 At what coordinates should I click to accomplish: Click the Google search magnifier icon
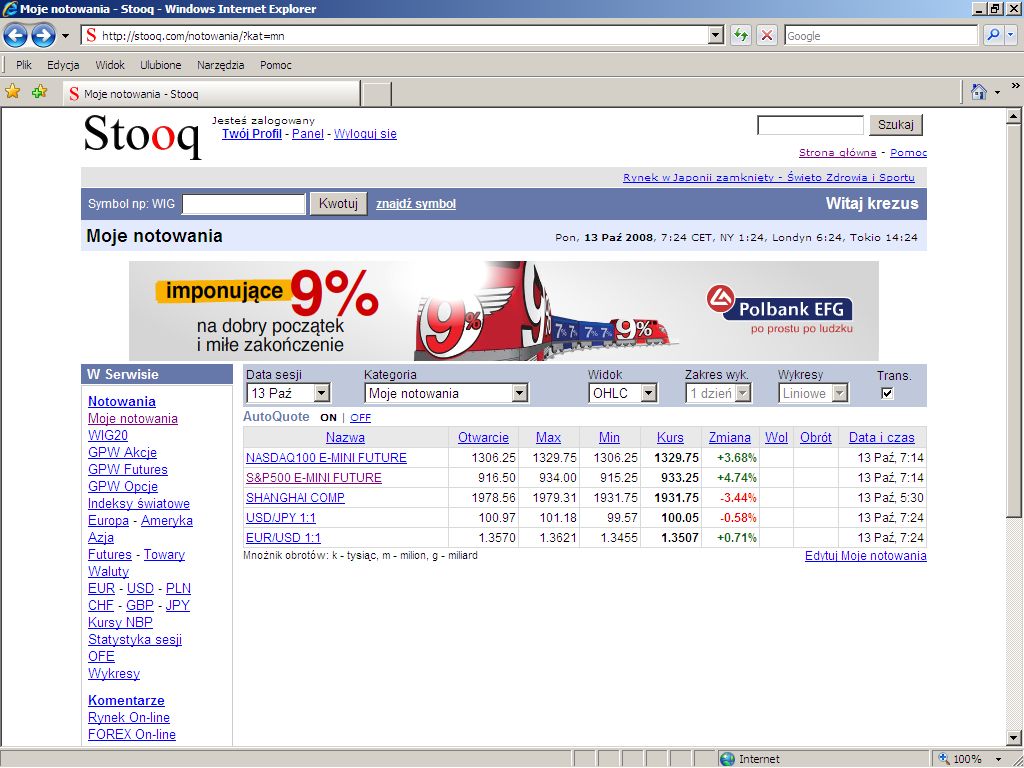[x=993, y=36]
